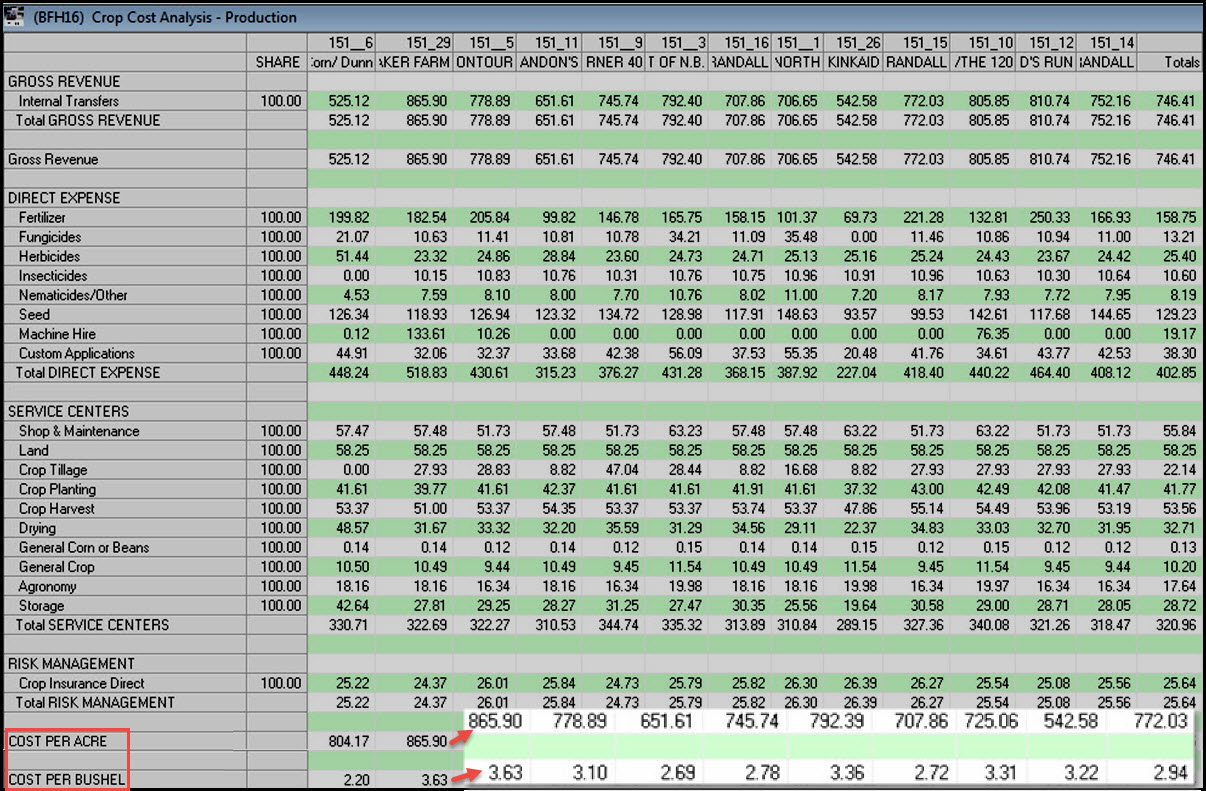Select the Internal Transfers row label
This screenshot has height=791, width=1206.
point(68,101)
